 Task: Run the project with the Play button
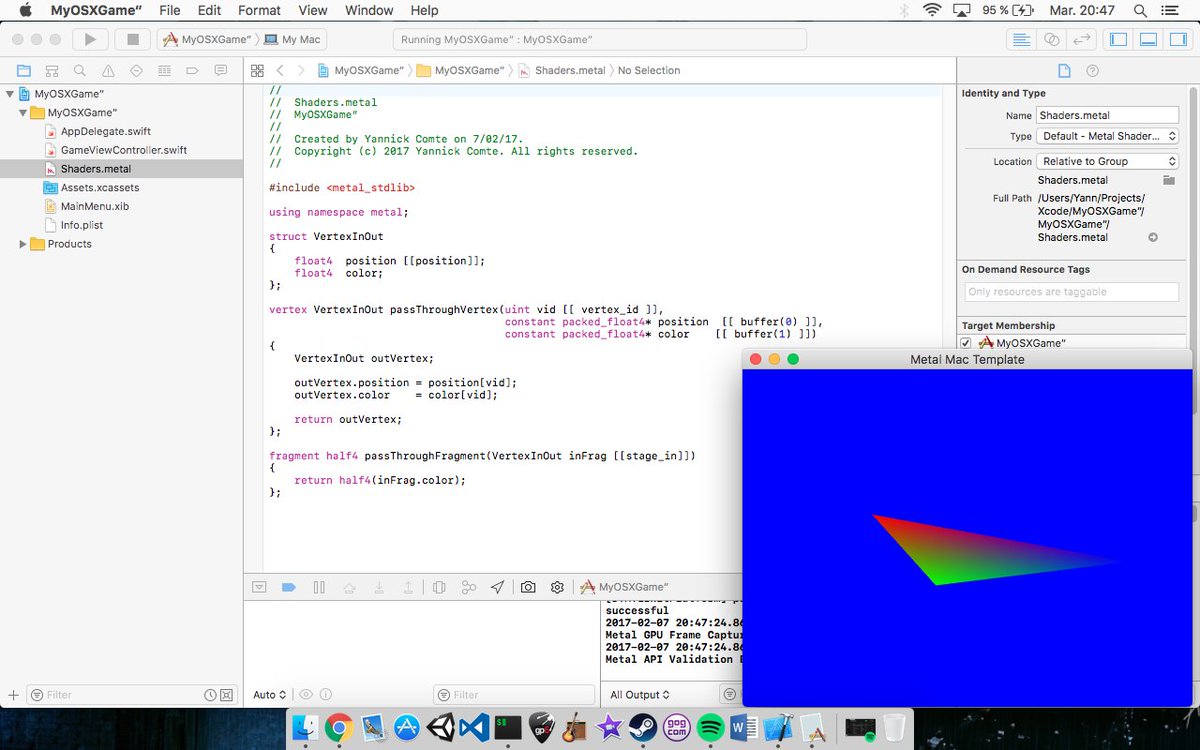click(x=90, y=39)
